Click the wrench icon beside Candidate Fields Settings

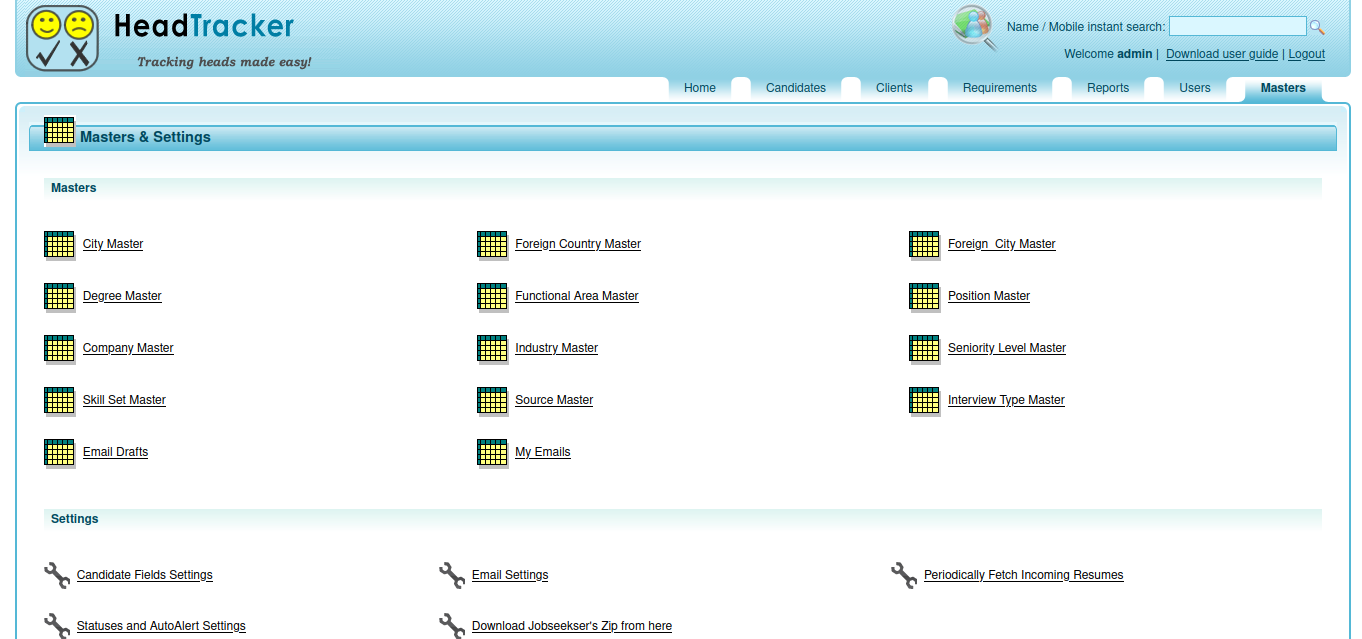tap(58, 575)
